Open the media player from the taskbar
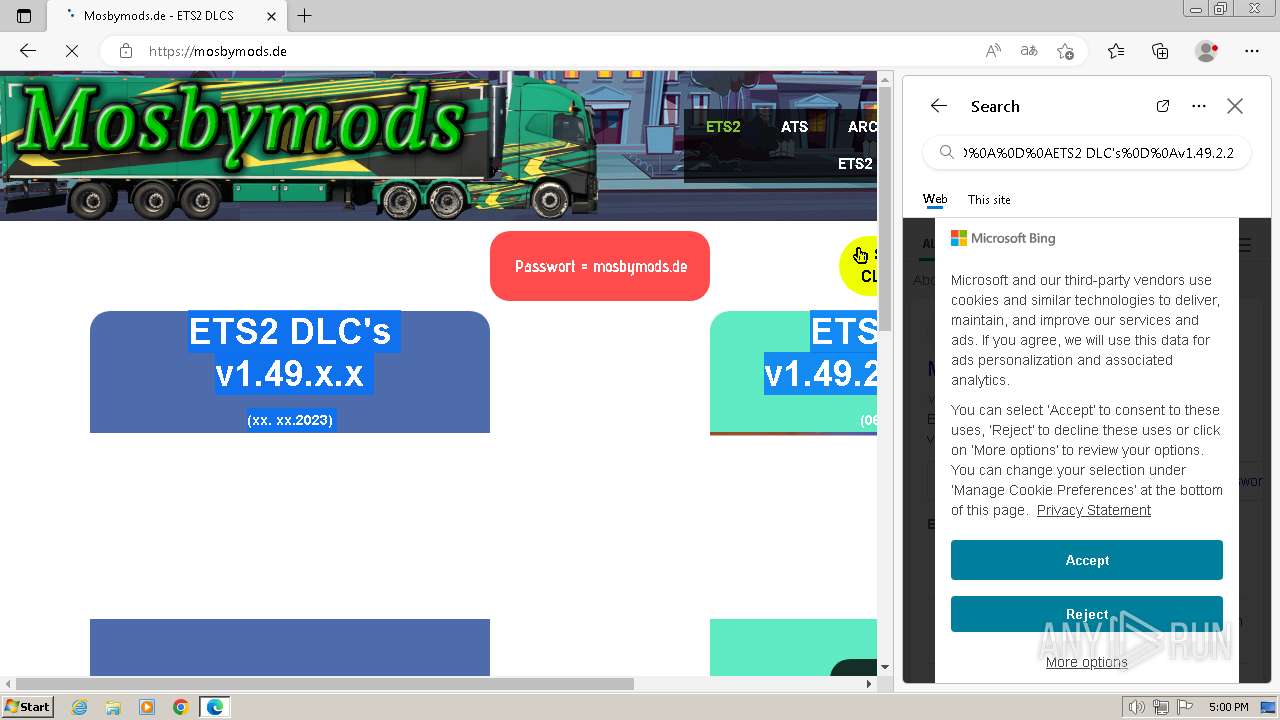 [x=147, y=707]
